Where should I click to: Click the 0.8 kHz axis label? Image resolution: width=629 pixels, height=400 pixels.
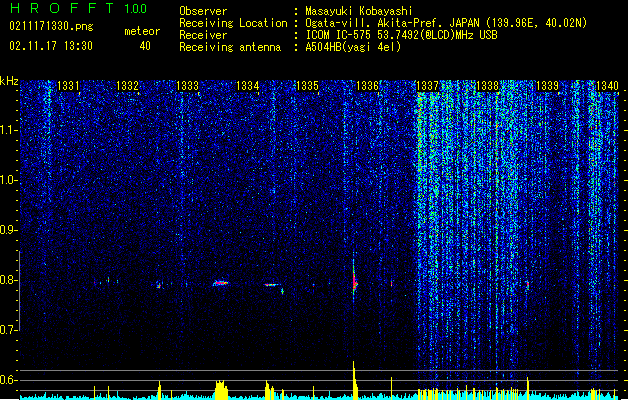click(9, 280)
